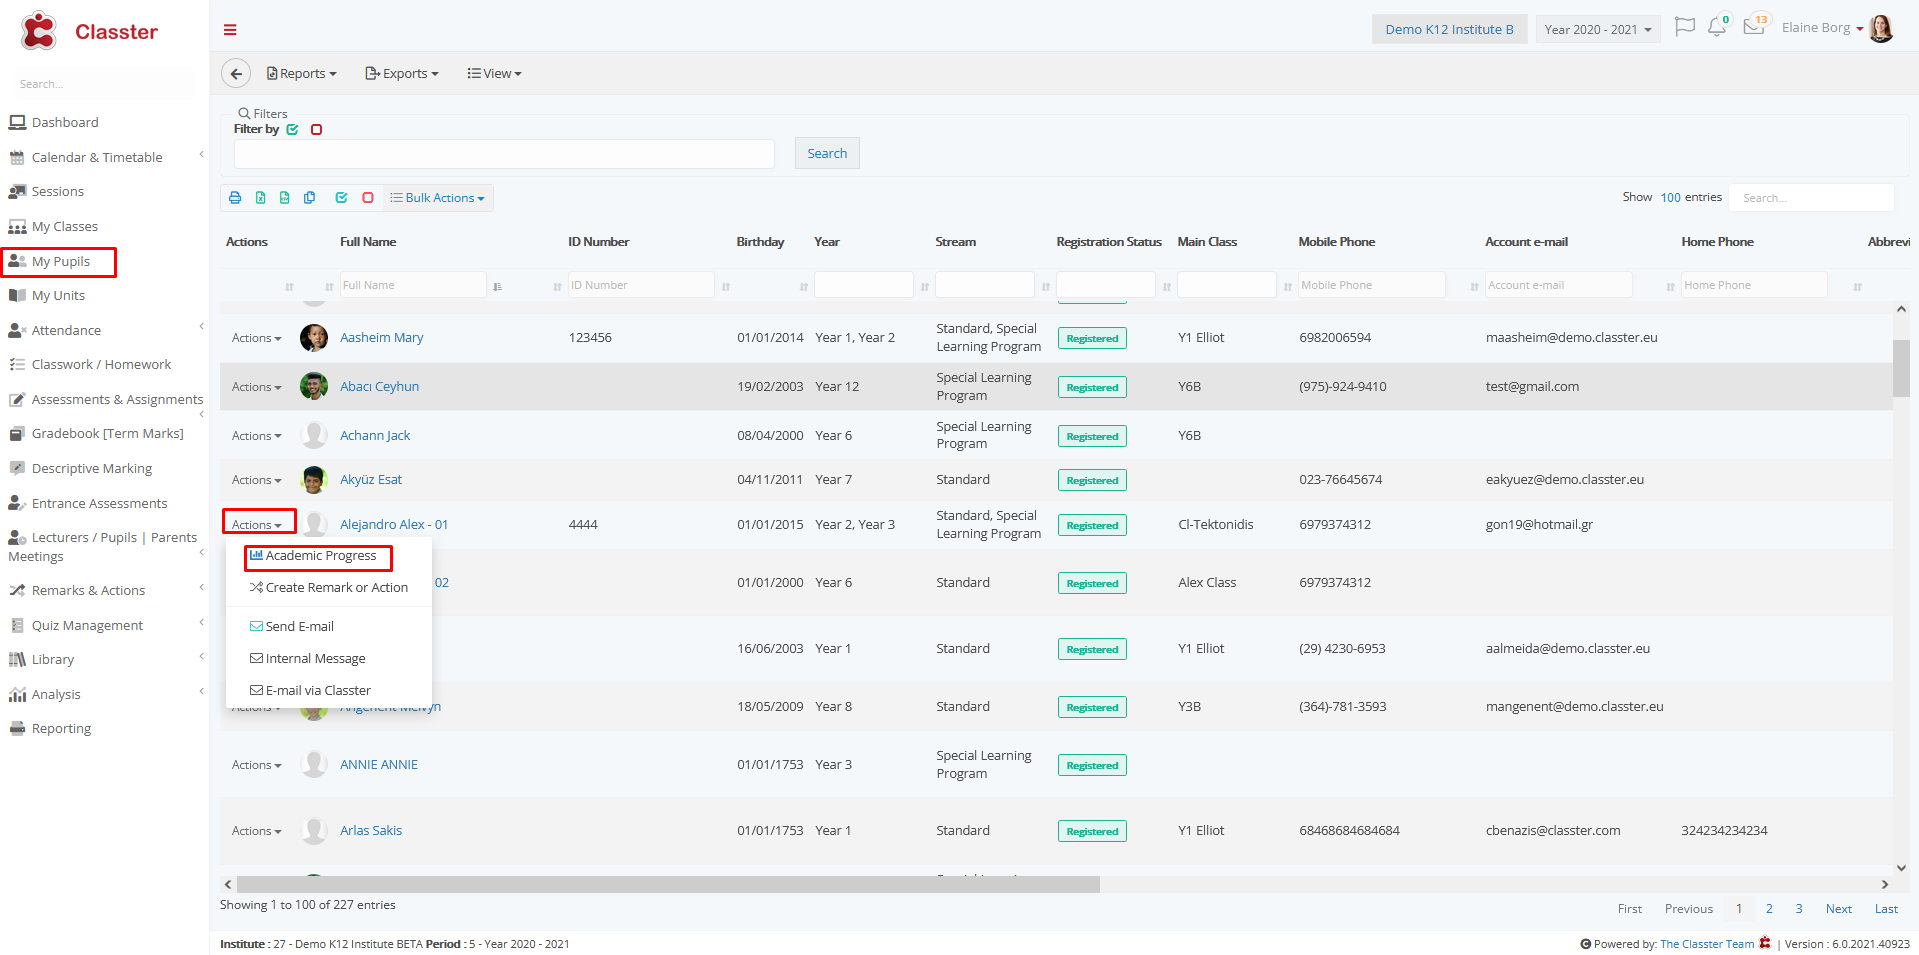Click the Demo K12 Institute B button
This screenshot has height=955, width=1919.
(x=1449, y=30)
